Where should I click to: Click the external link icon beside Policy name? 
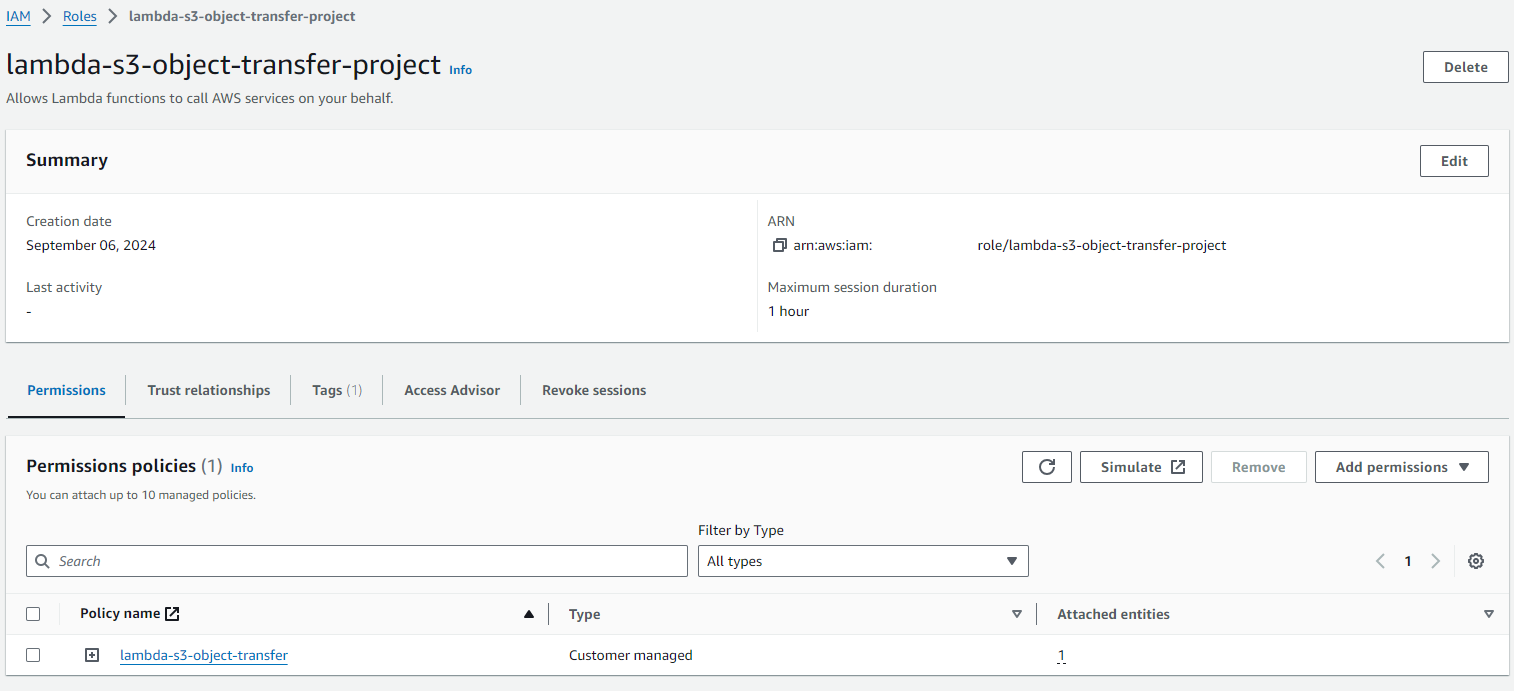(172, 614)
